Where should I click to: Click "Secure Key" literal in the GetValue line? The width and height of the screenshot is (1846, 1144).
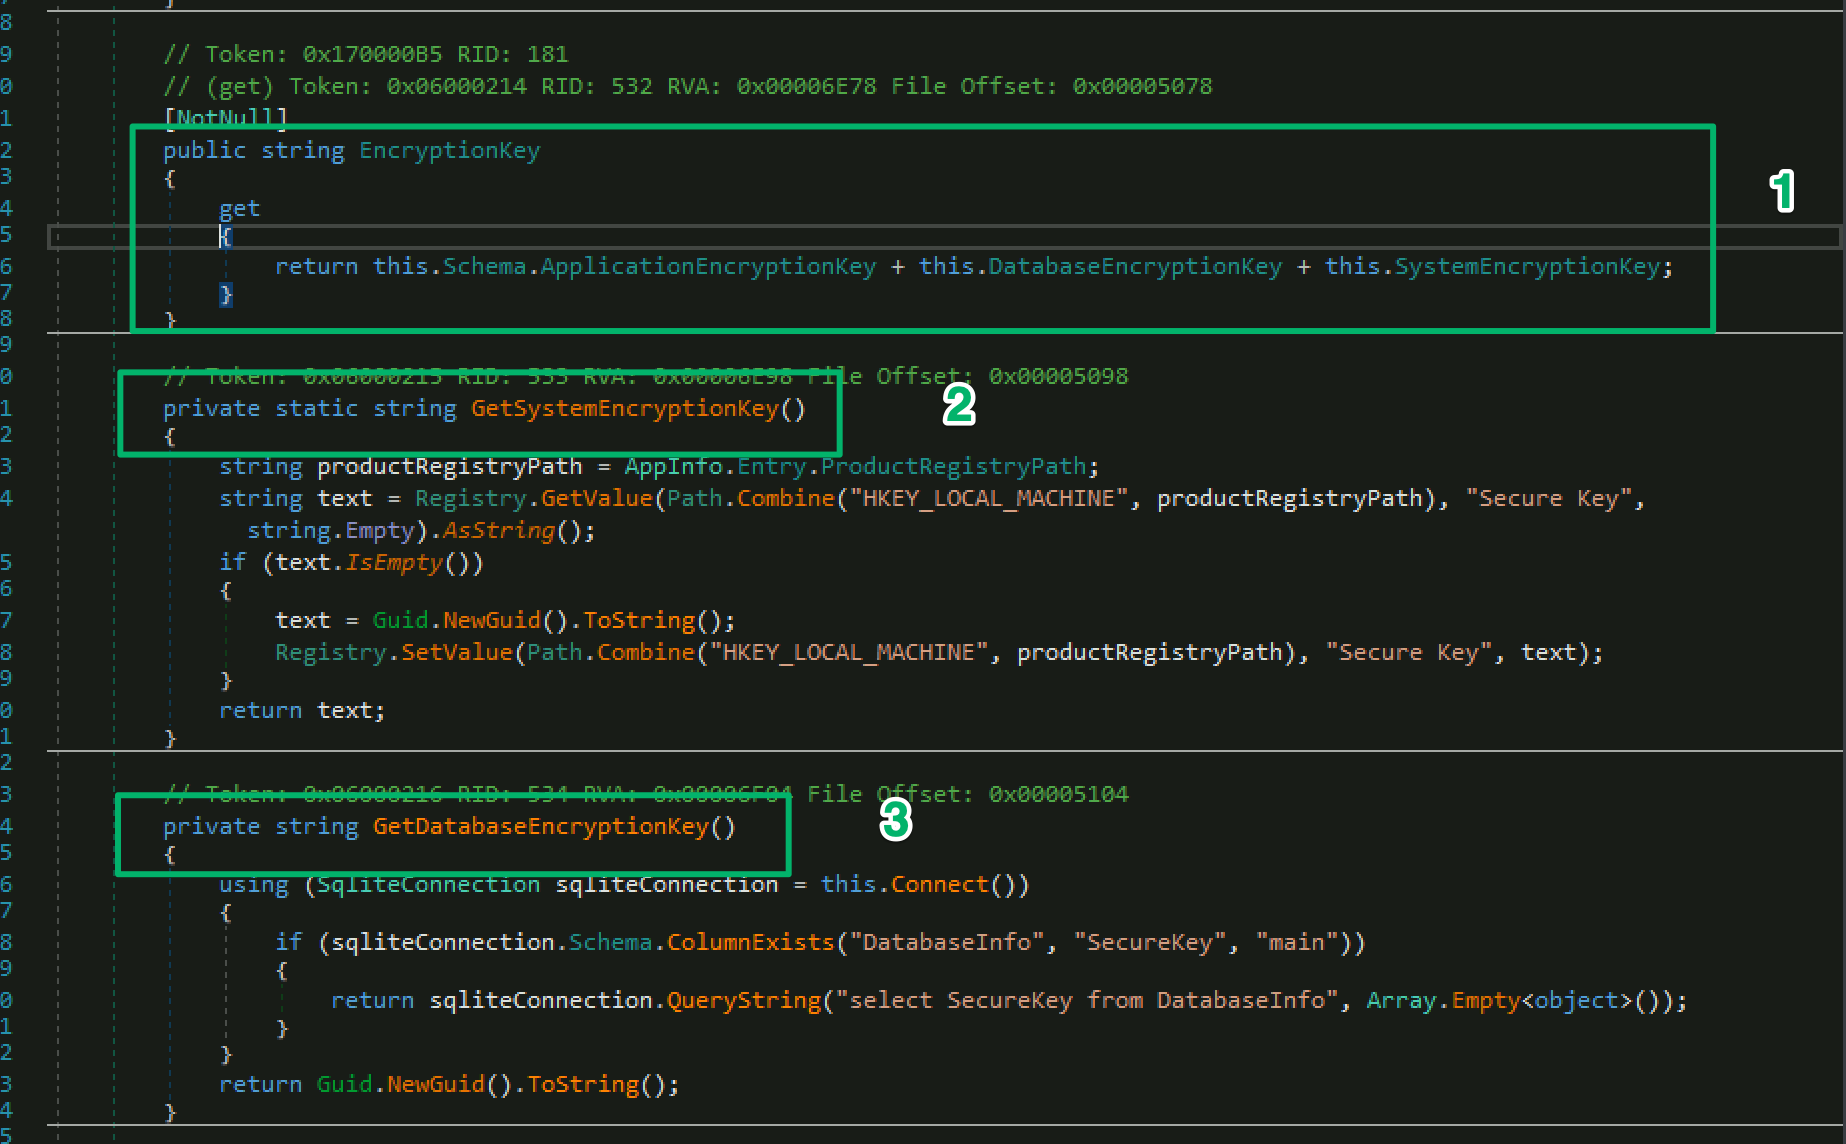coord(1548,499)
